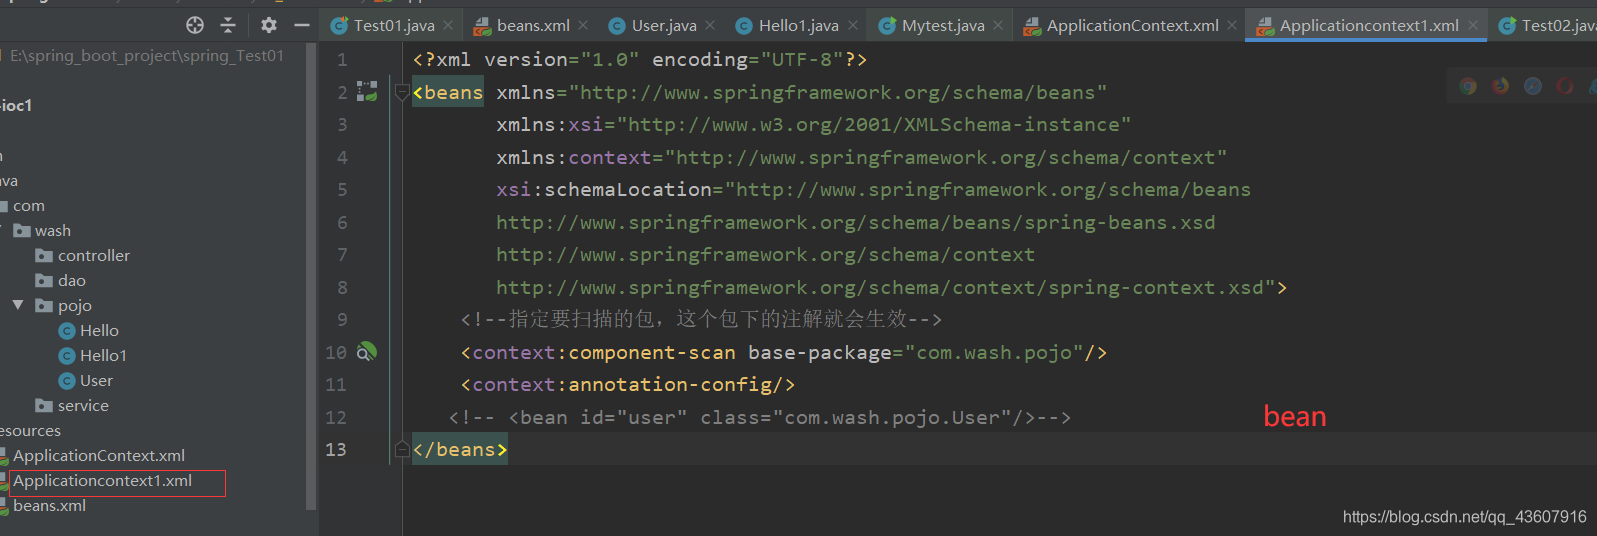Click the commented bean id="user" line
The height and width of the screenshot is (536, 1597).
point(760,417)
